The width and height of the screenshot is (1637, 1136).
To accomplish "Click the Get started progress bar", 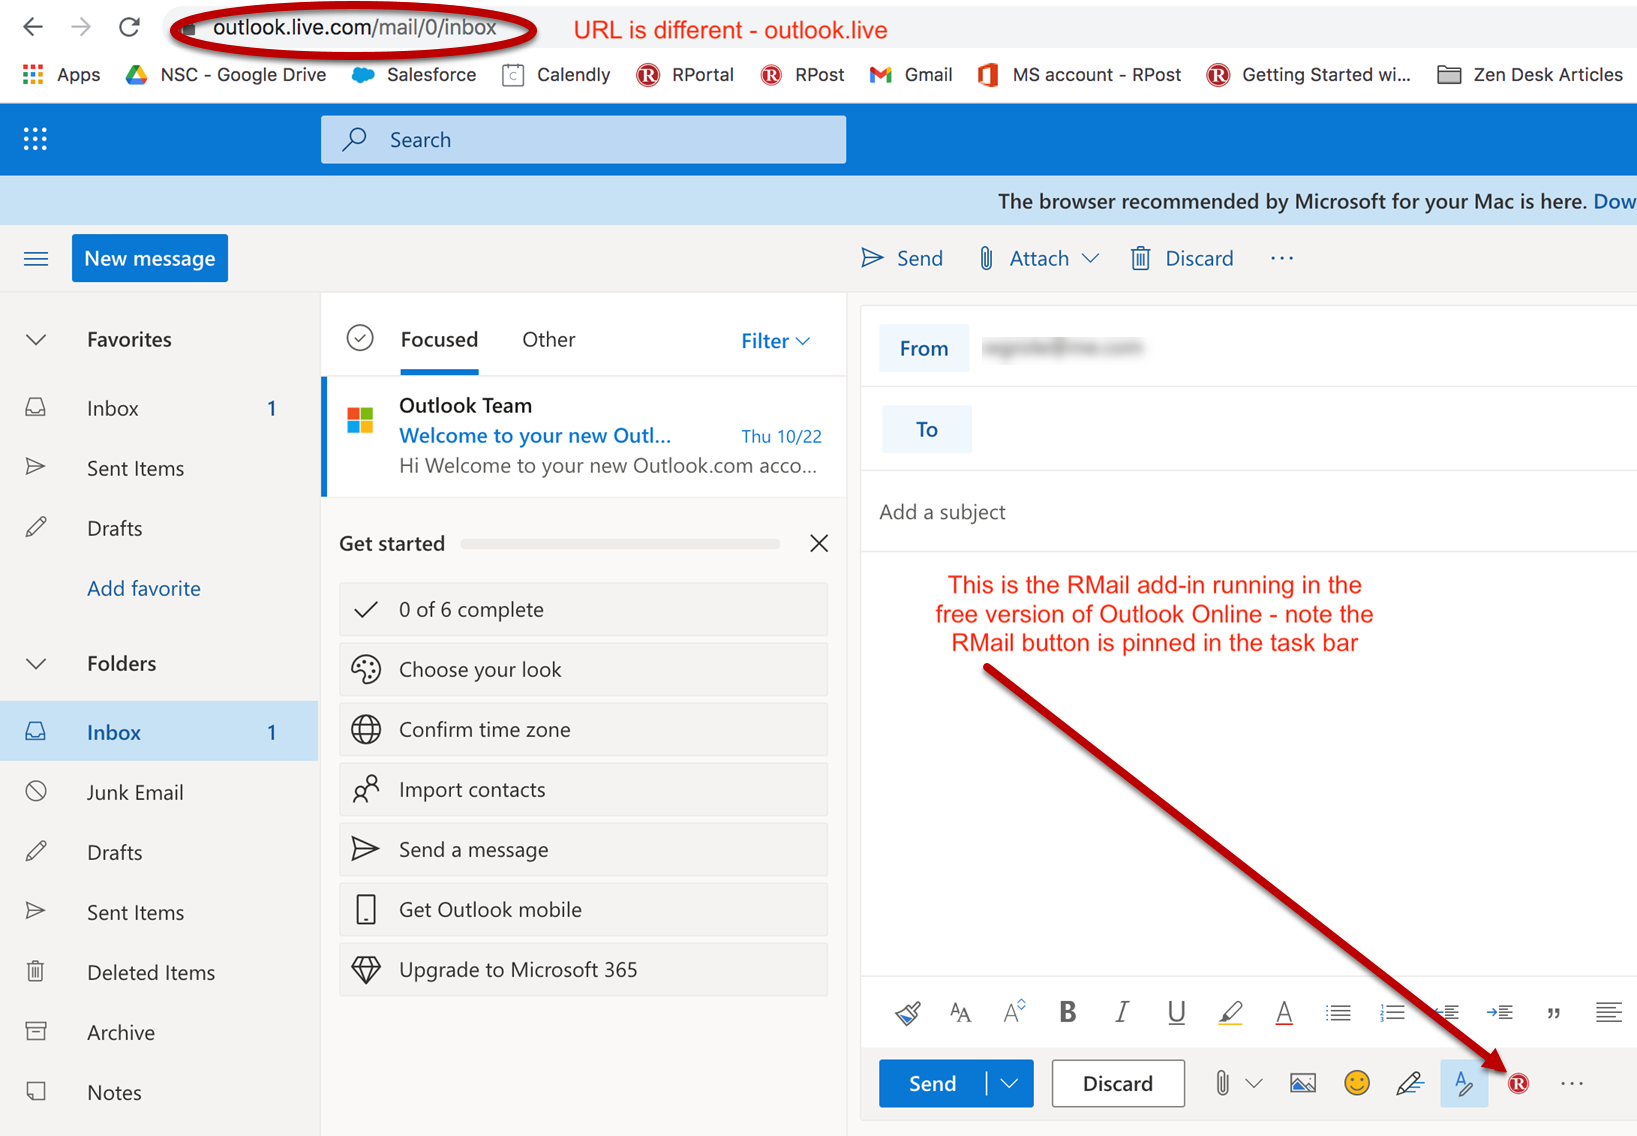I will [620, 544].
